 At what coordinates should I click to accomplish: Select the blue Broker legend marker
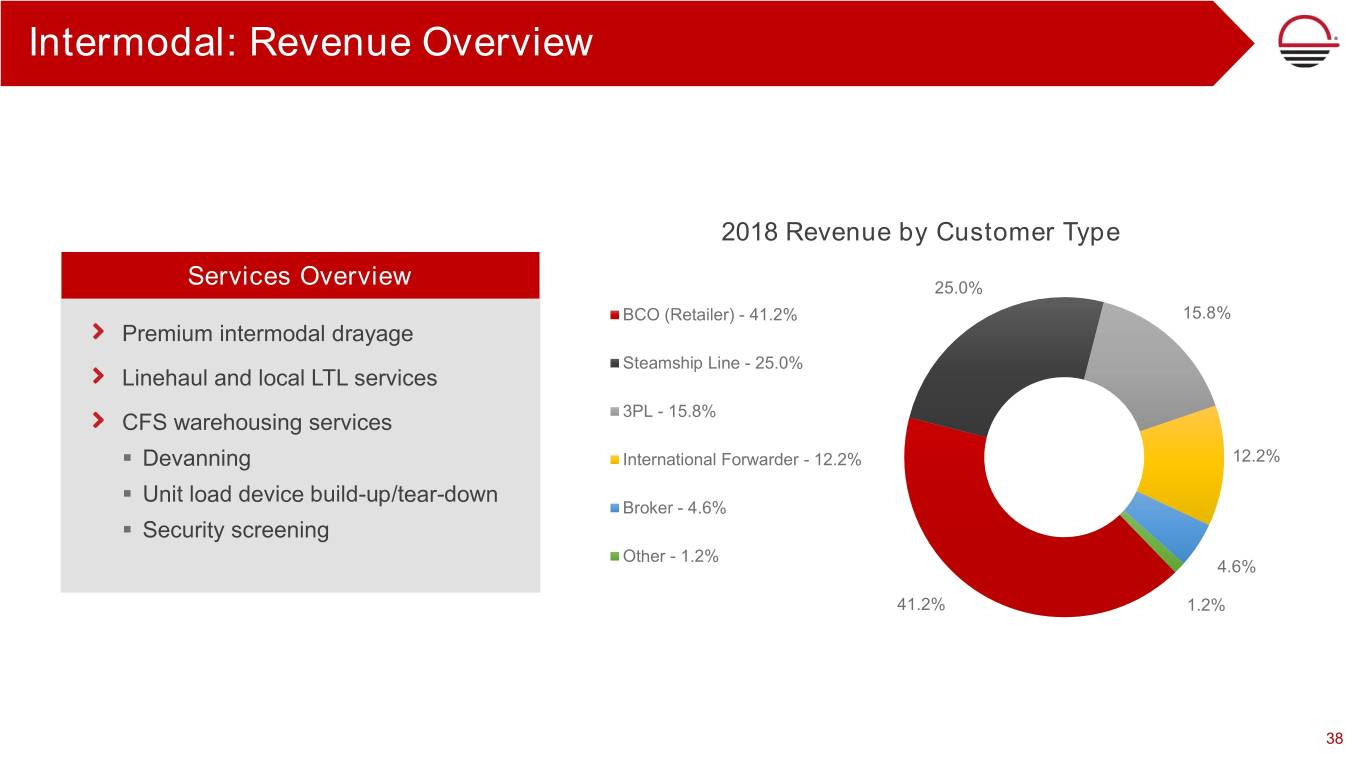[615, 508]
